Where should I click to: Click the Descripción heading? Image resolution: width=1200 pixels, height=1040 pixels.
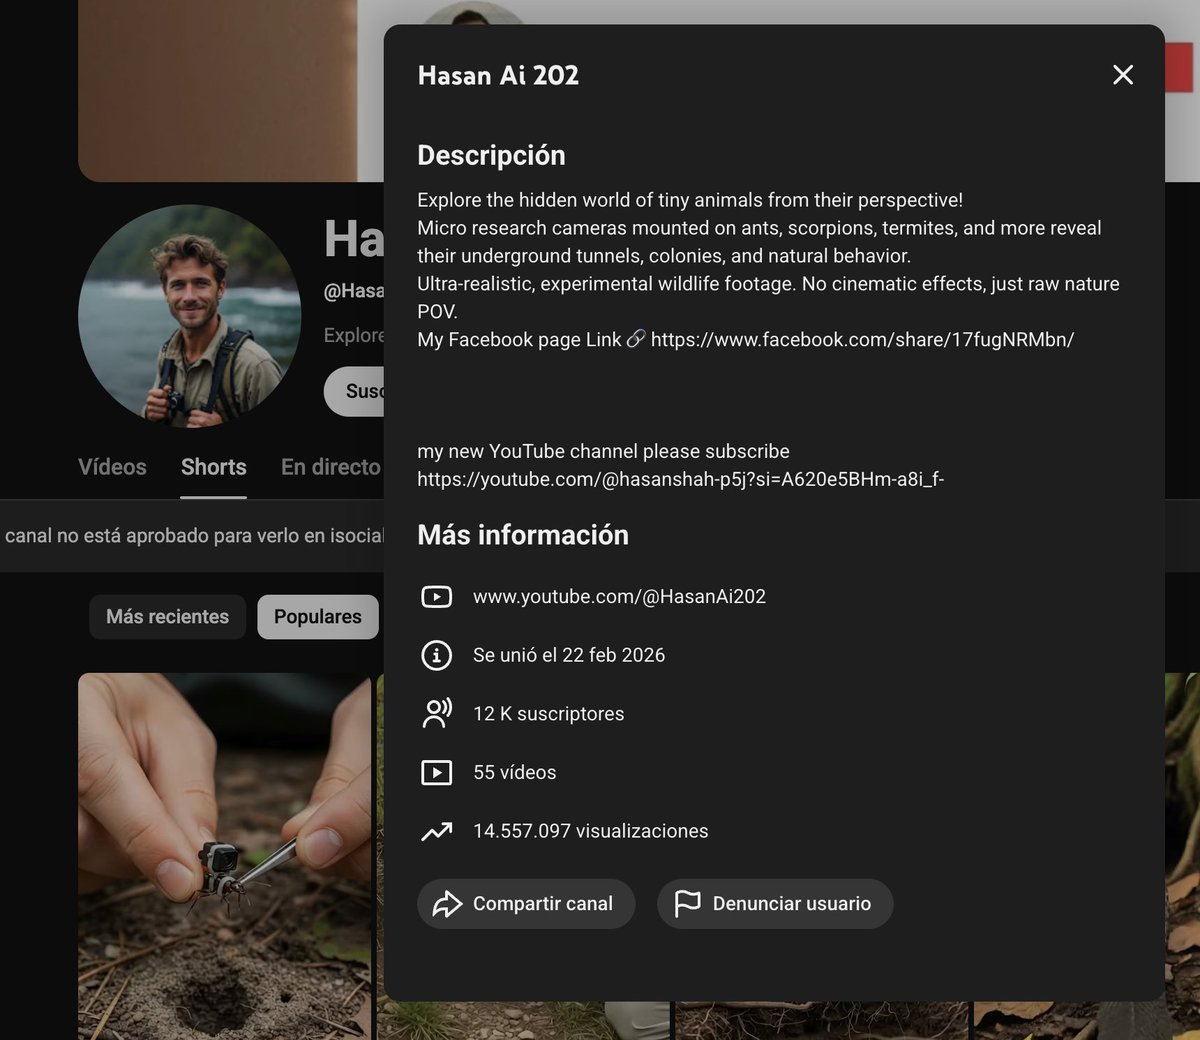click(491, 156)
